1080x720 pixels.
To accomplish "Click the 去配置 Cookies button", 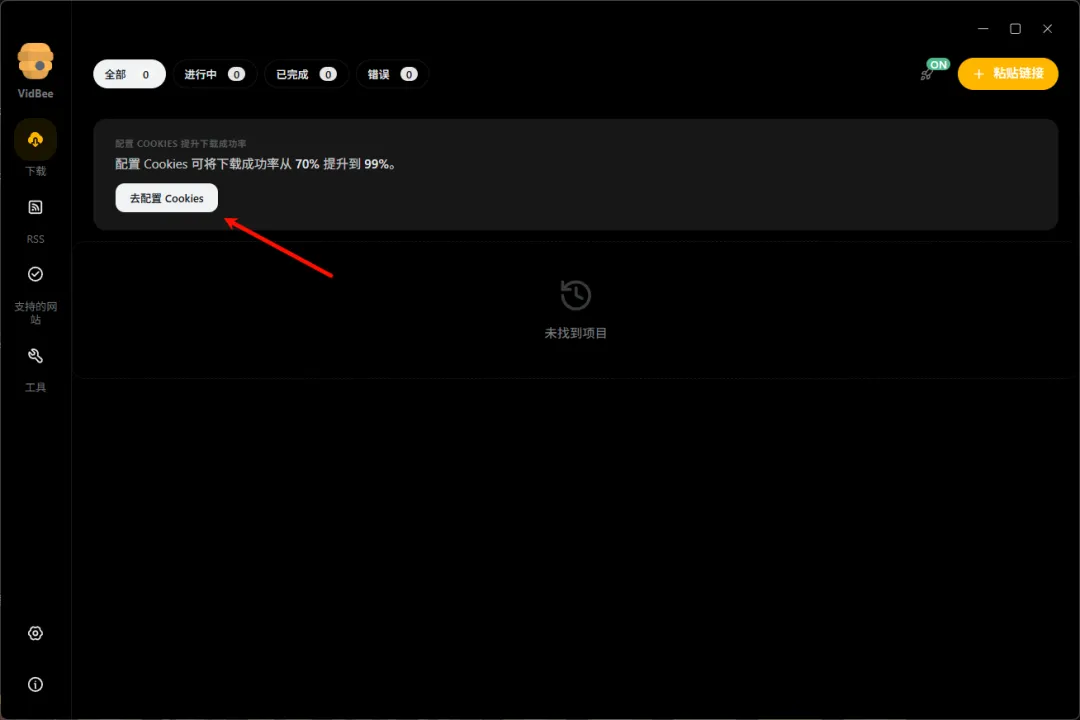I will coord(167,198).
